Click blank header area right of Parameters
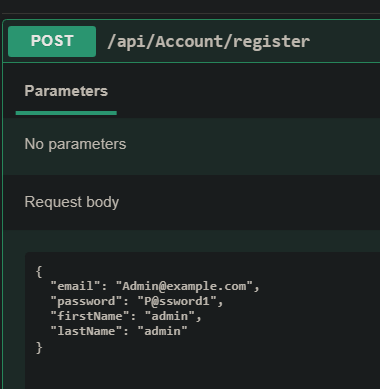The height and width of the screenshot is (389, 380). pos(248,91)
